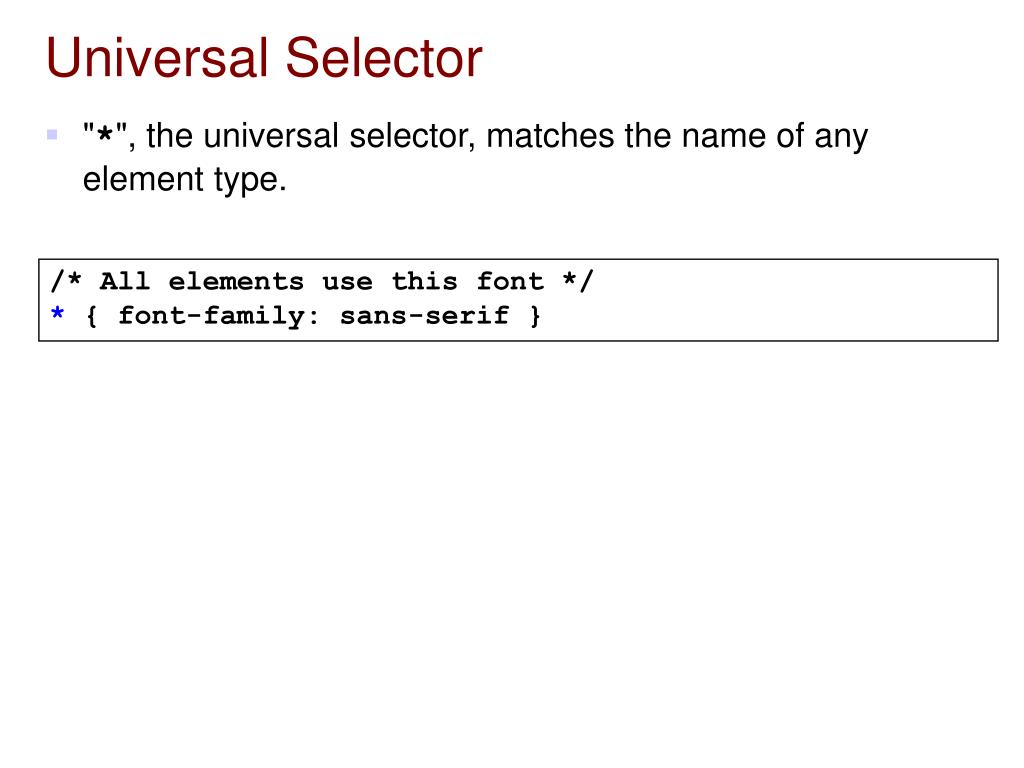Click the word "All" in code comment

click(x=125, y=281)
